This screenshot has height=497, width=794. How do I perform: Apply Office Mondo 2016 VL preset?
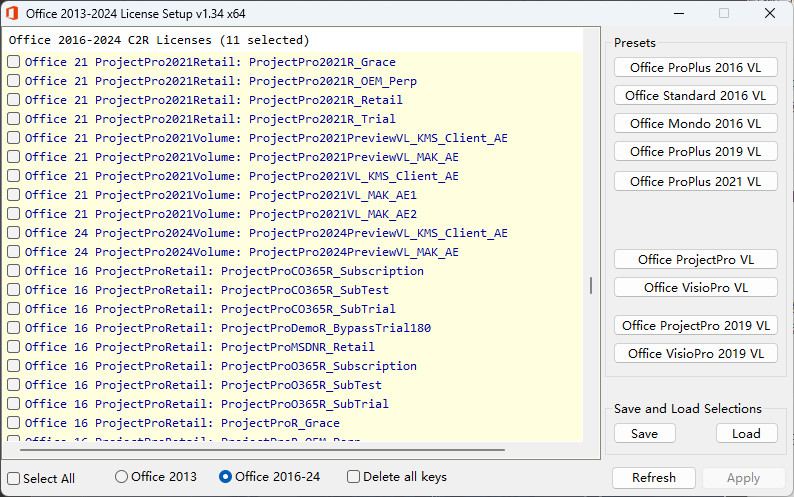tap(695, 123)
